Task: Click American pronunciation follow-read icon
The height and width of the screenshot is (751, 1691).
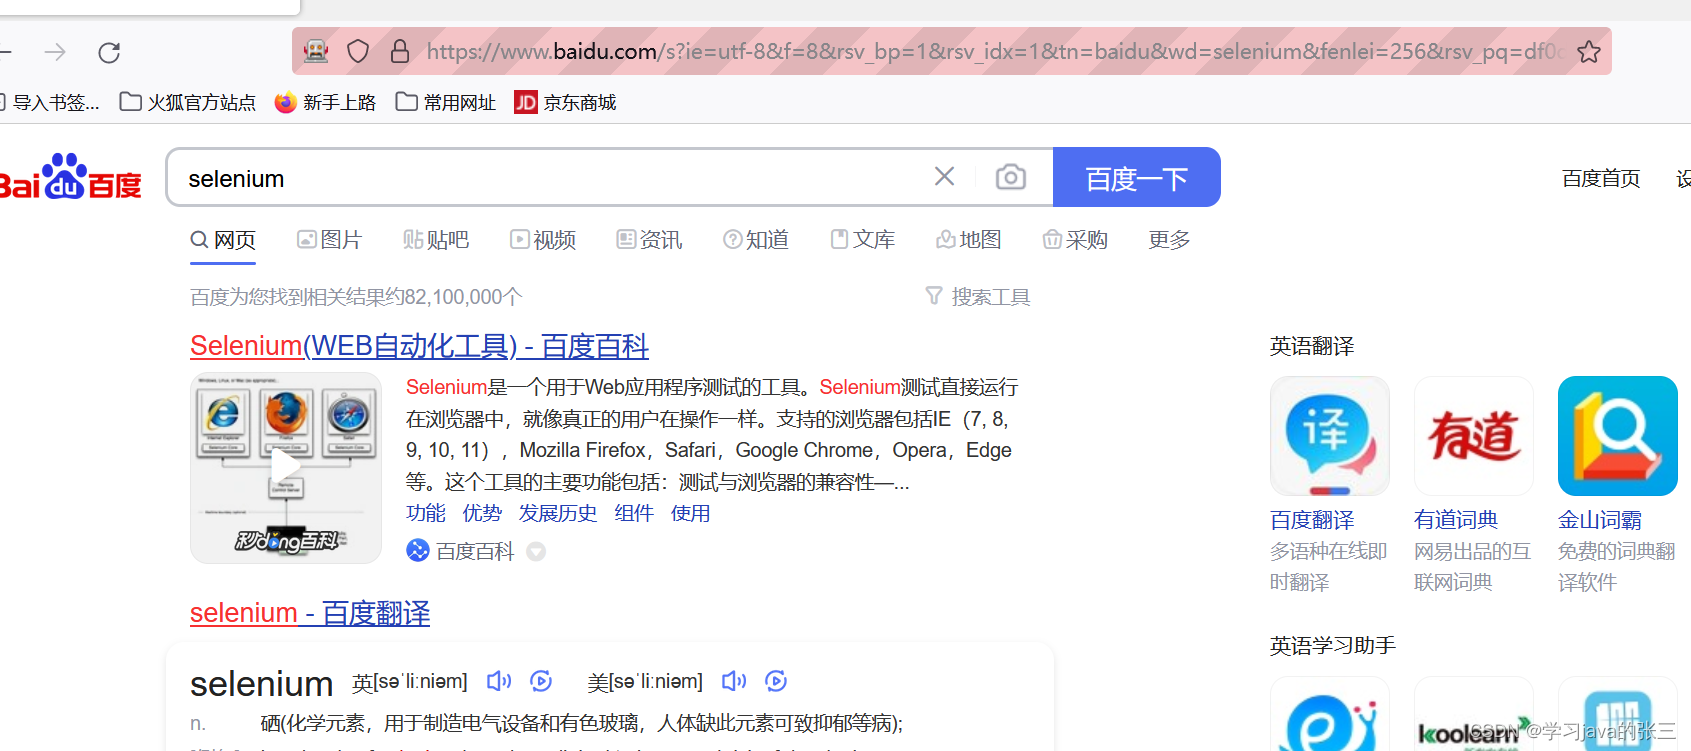Action: click(776, 681)
